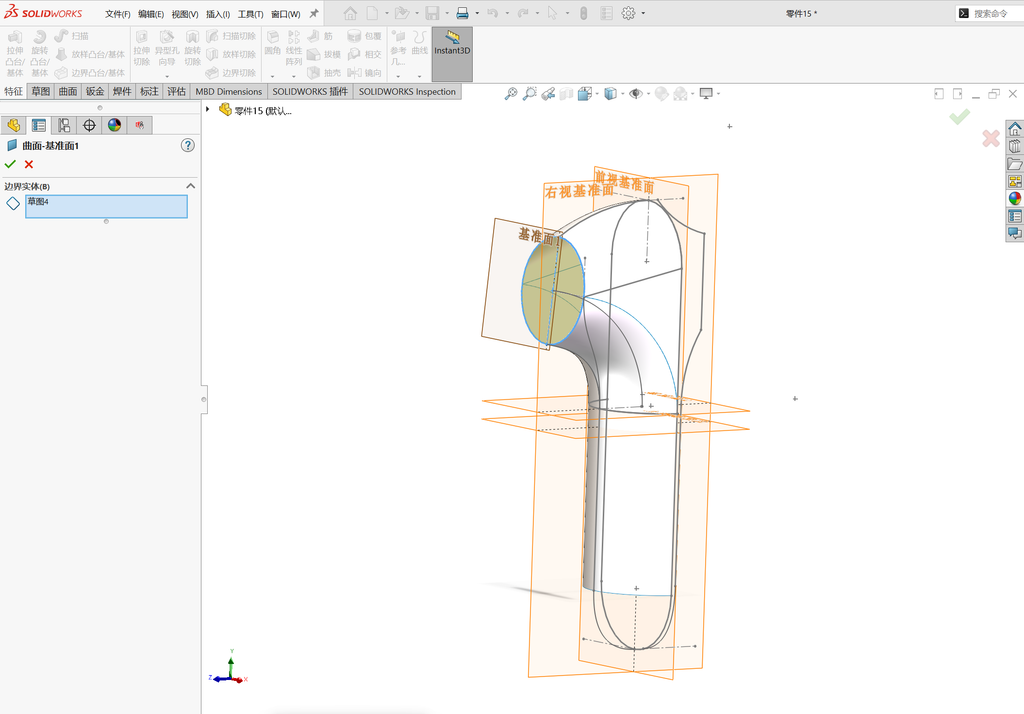Image resolution: width=1024 pixels, height=714 pixels.
Task: Pin the menu bar with pushpin icon
Action: click(314, 13)
